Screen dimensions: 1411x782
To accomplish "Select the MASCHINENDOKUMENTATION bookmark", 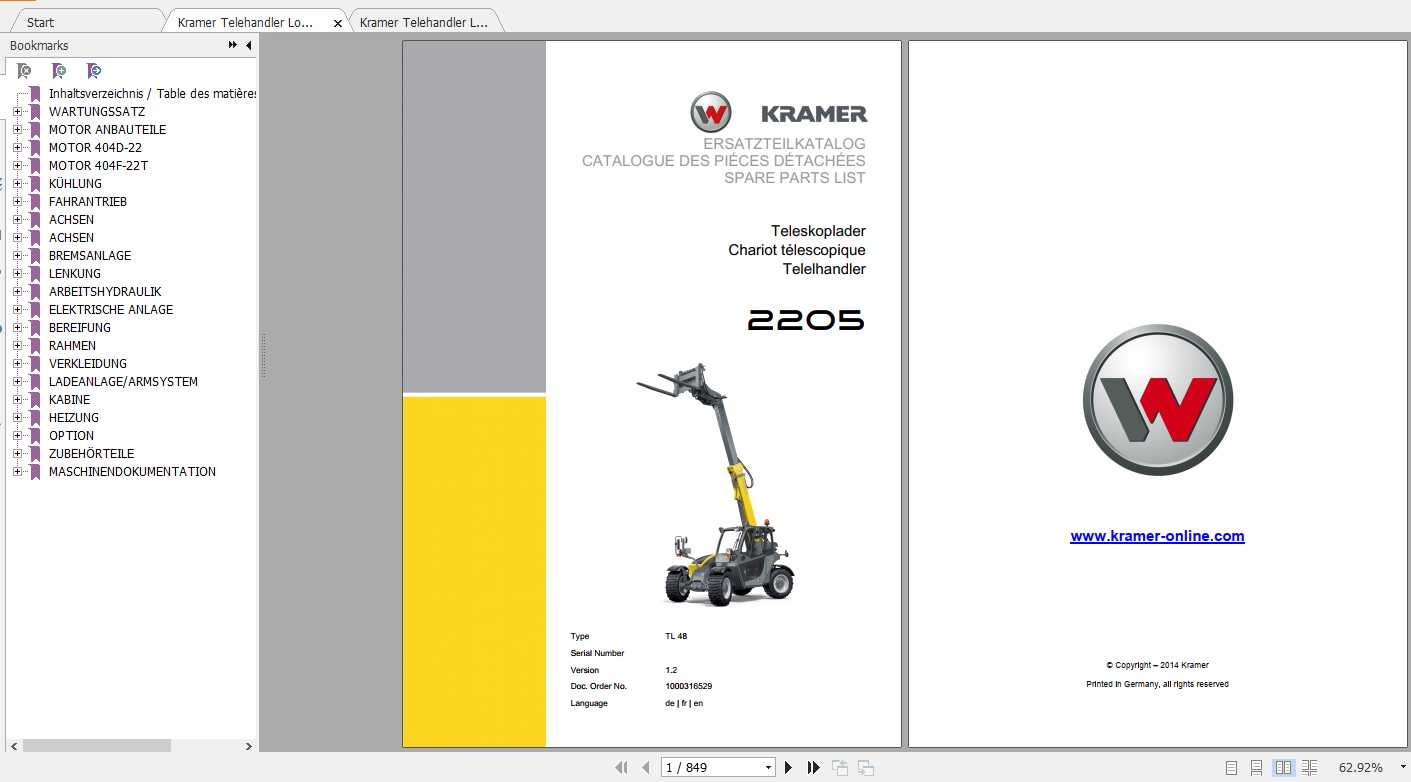I will click(x=132, y=472).
